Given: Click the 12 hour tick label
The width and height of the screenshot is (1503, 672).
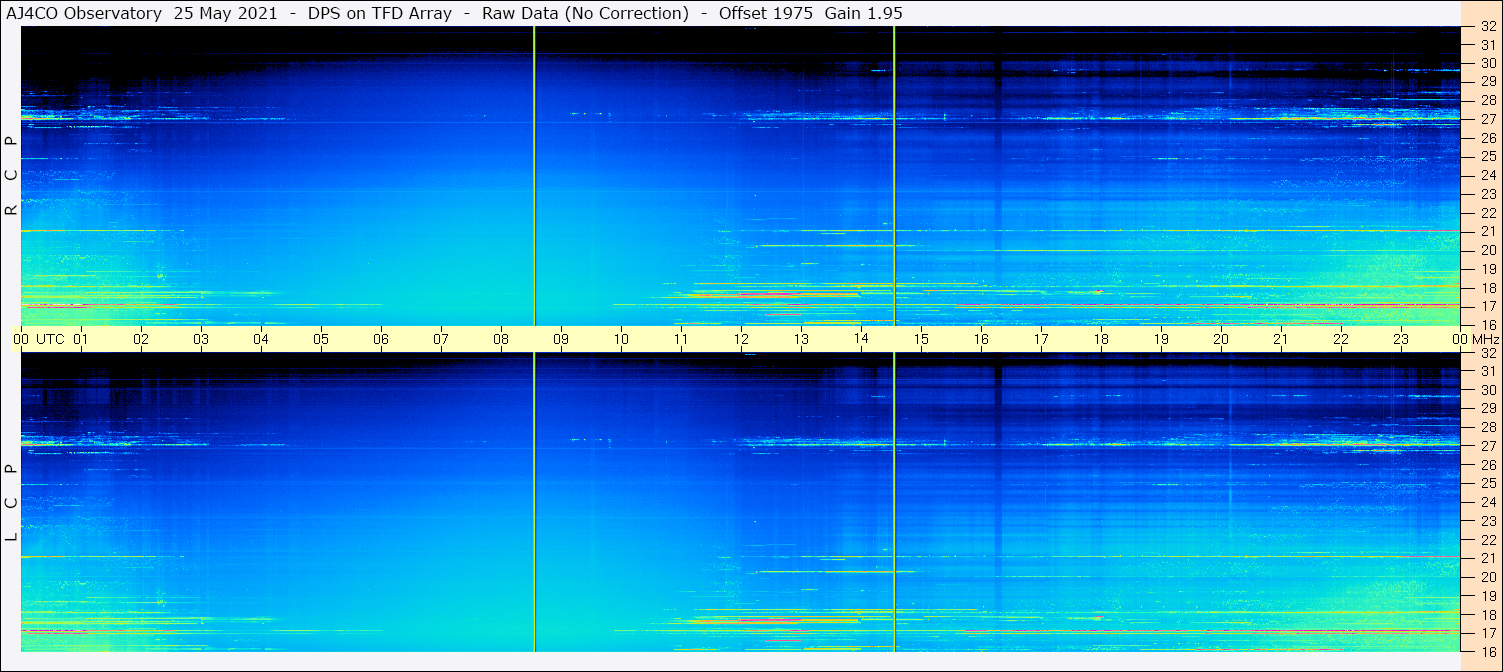Looking at the screenshot, I should 741,339.
